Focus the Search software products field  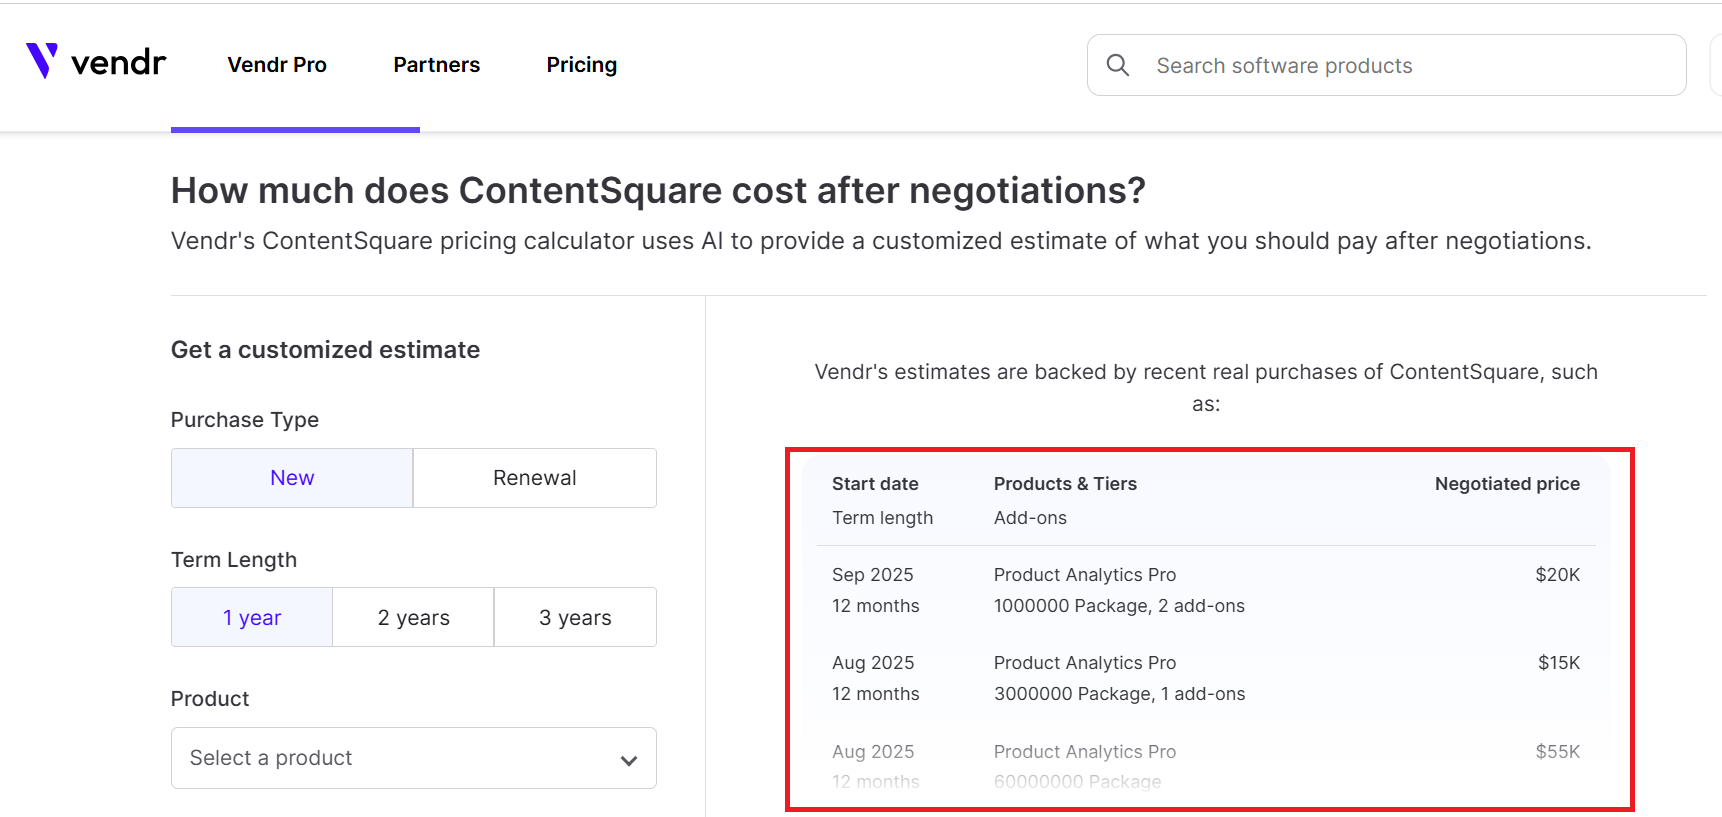[x=1400, y=66]
